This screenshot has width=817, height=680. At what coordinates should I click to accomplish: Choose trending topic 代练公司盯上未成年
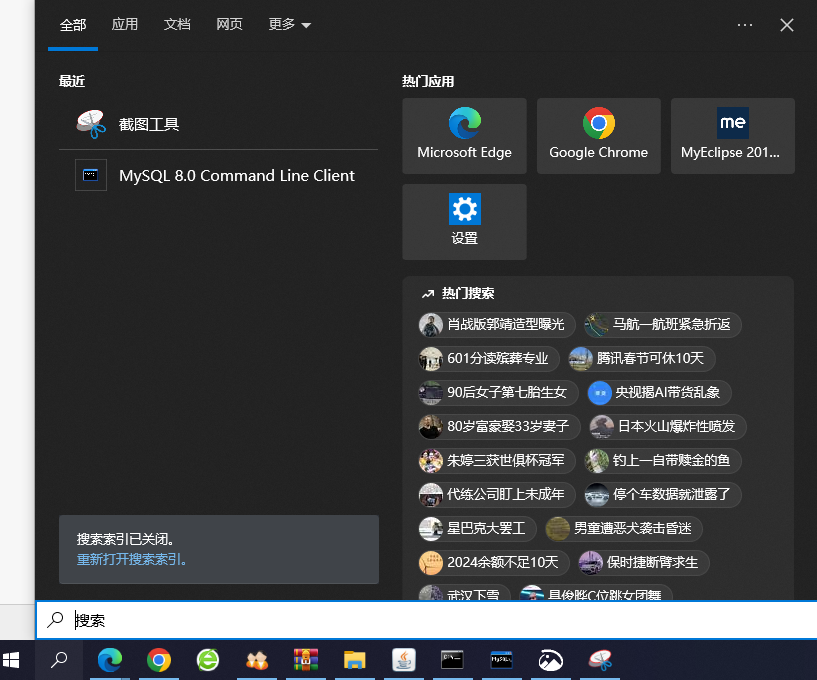click(497, 494)
